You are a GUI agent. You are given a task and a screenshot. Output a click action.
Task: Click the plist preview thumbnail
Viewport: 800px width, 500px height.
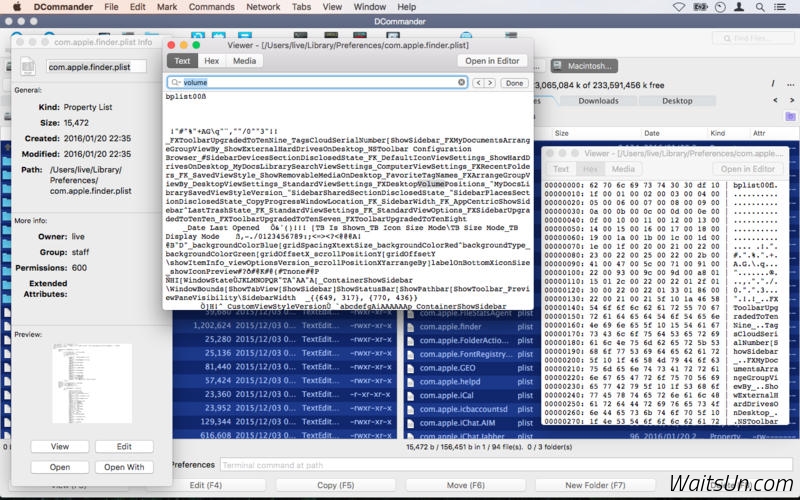pos(92,384)
